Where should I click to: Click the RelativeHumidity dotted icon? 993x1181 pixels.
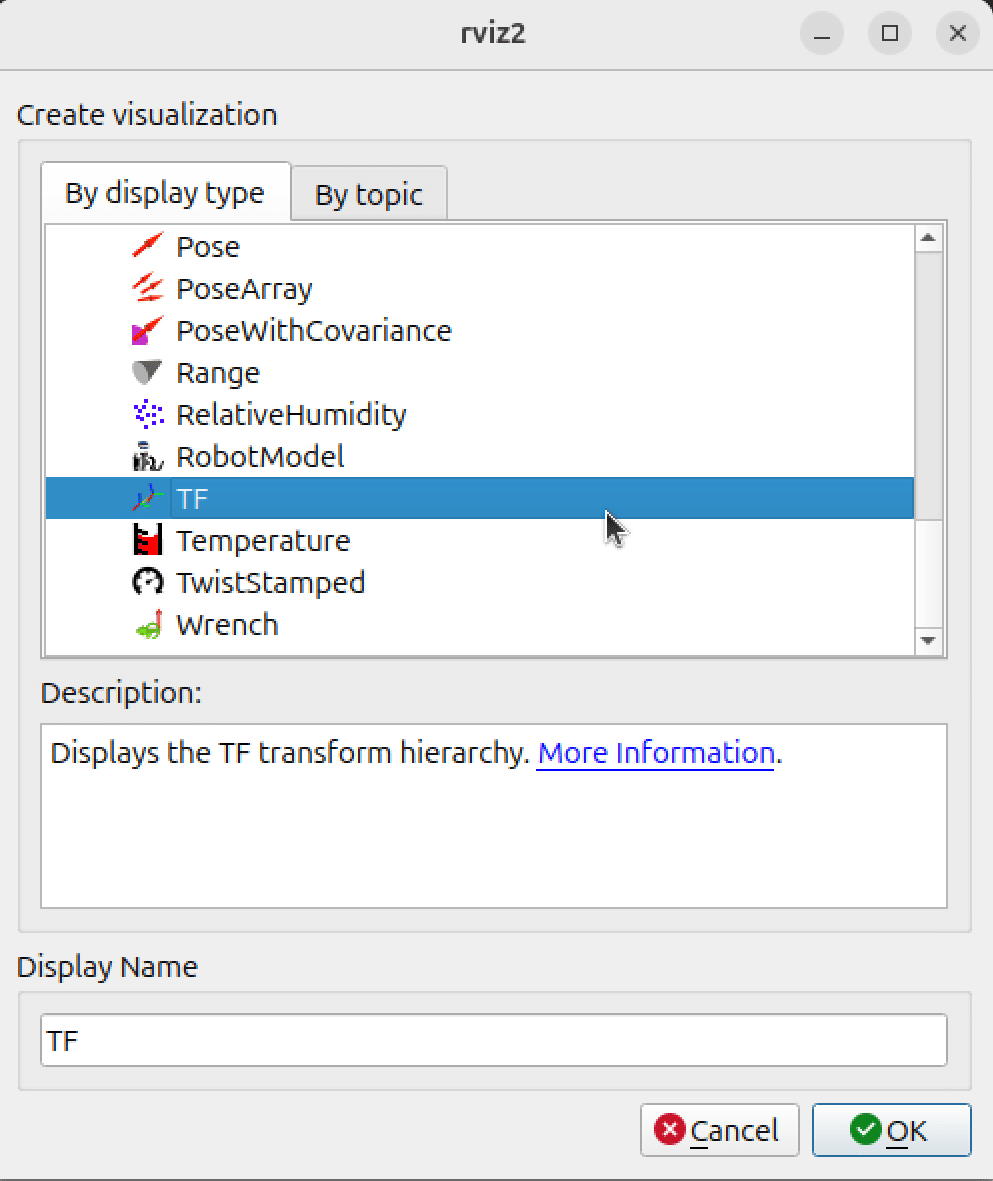[x=148, y=414]
